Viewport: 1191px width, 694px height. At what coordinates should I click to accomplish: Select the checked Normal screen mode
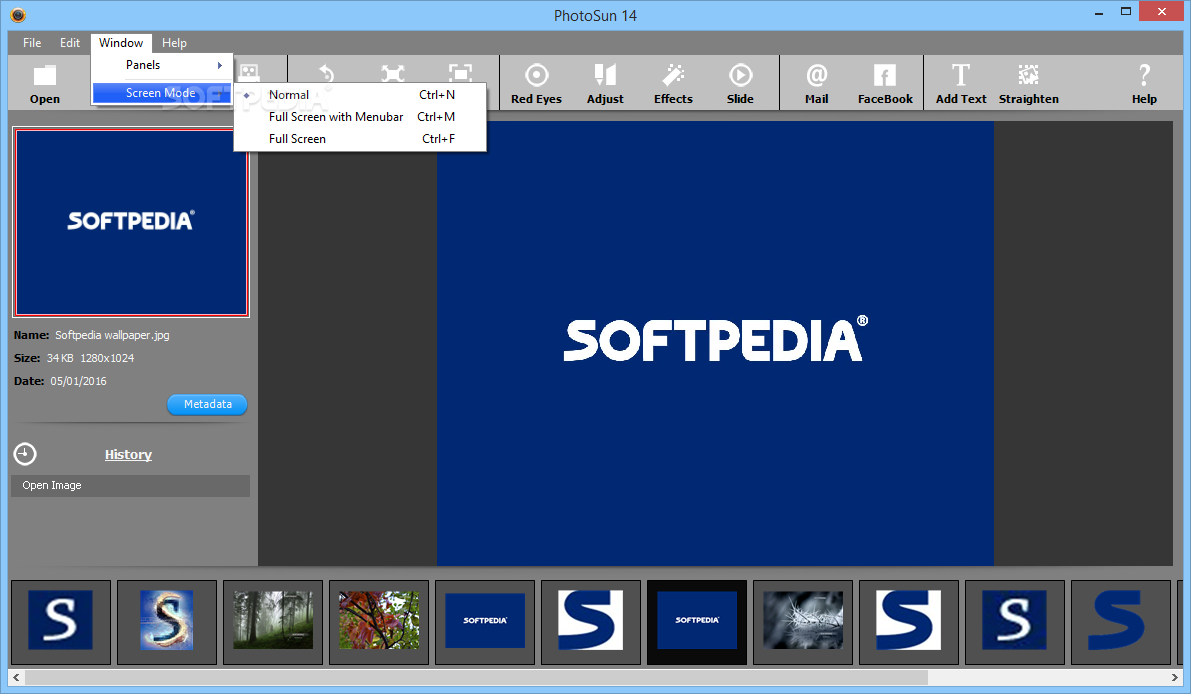[362, 95]
